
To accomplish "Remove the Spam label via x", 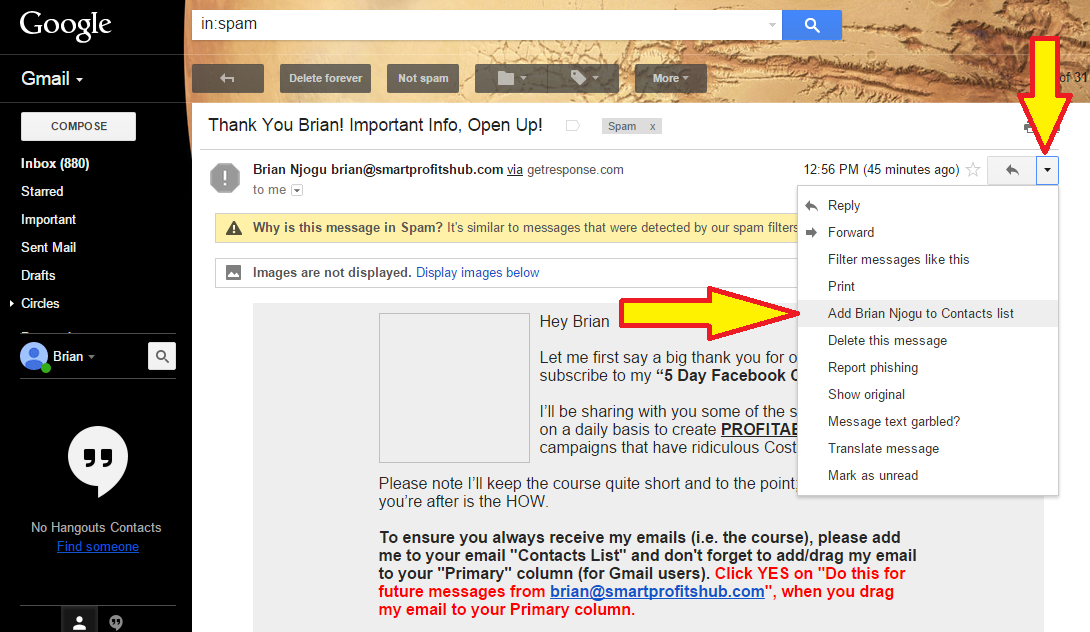I will [x=652, y=127].
